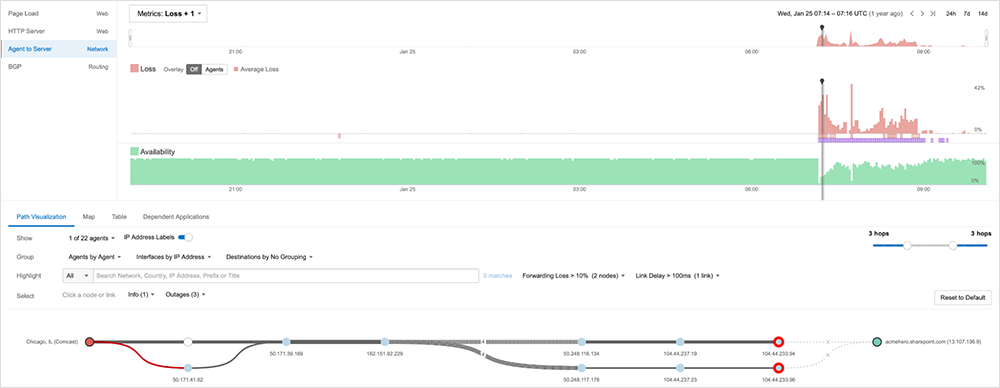Click the red Loss legend square
Image resolution: width=1000 pixels, height=388 pixels.
[134, 69]
